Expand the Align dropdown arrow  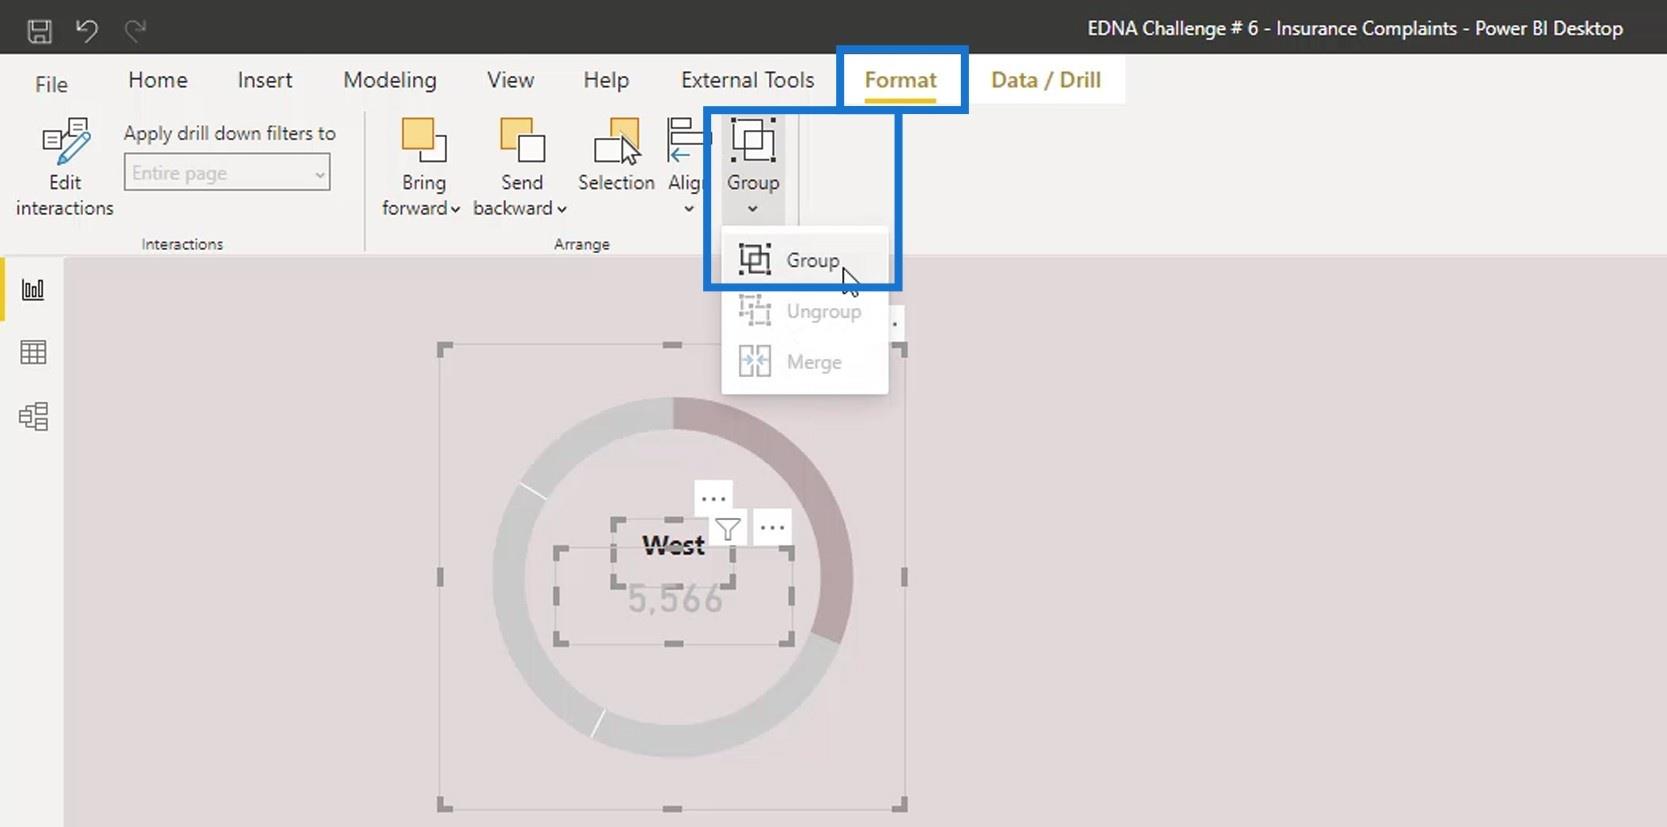pyautogui.click(x=688, y=209)
